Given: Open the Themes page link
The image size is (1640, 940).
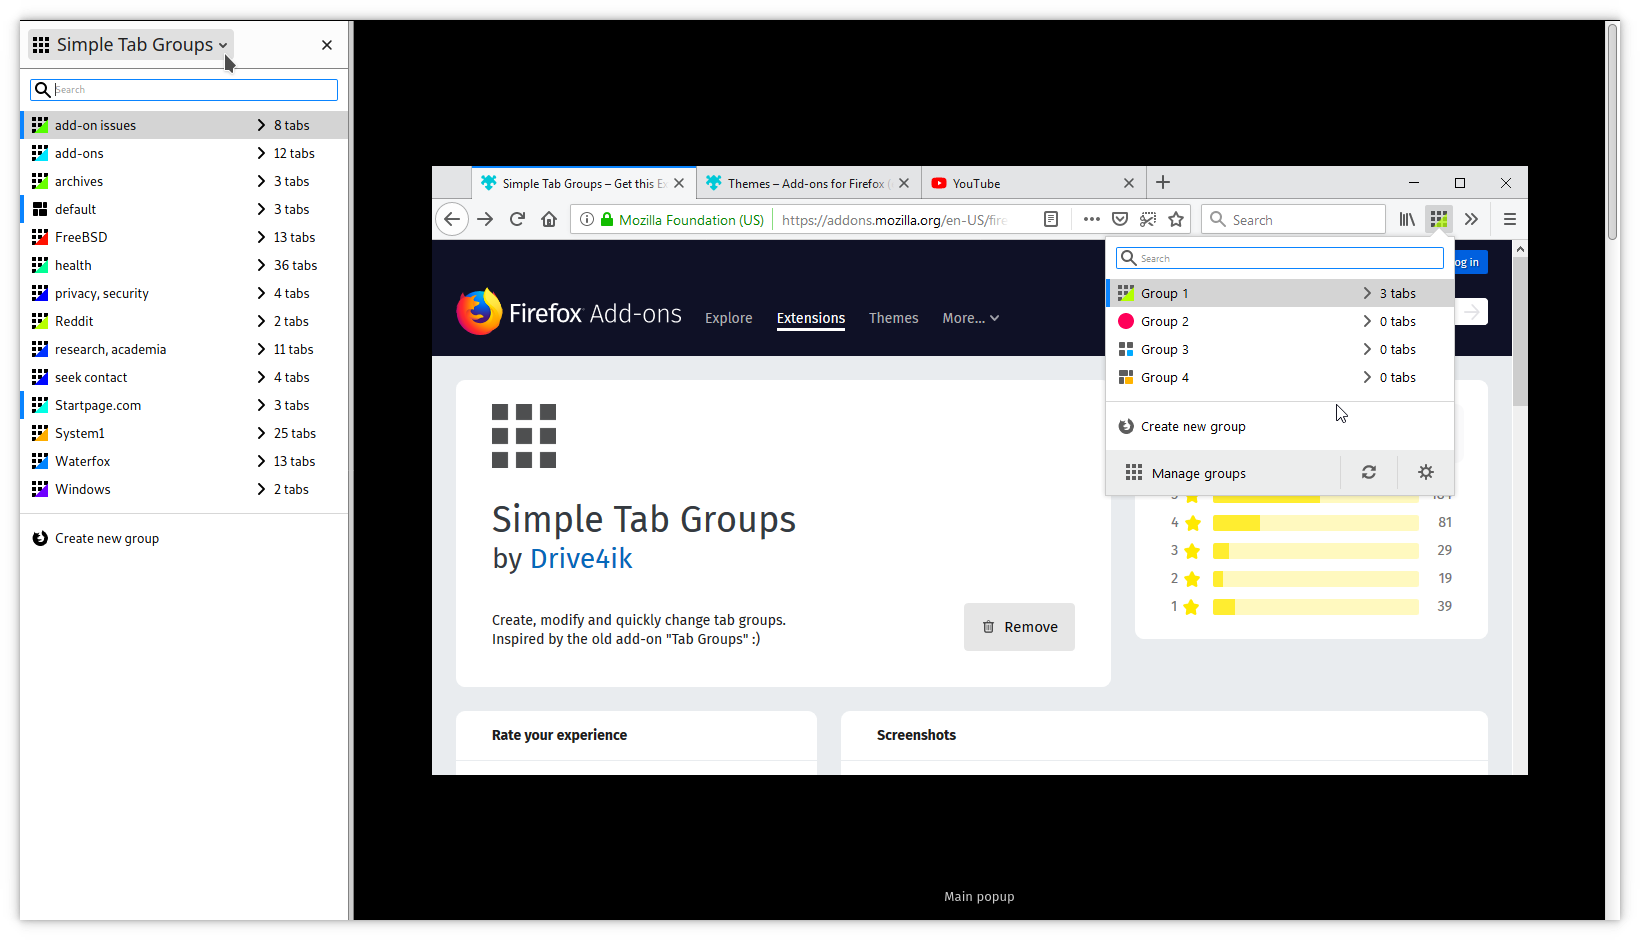Looking at the screenshot, I should [x=894, y=318].
